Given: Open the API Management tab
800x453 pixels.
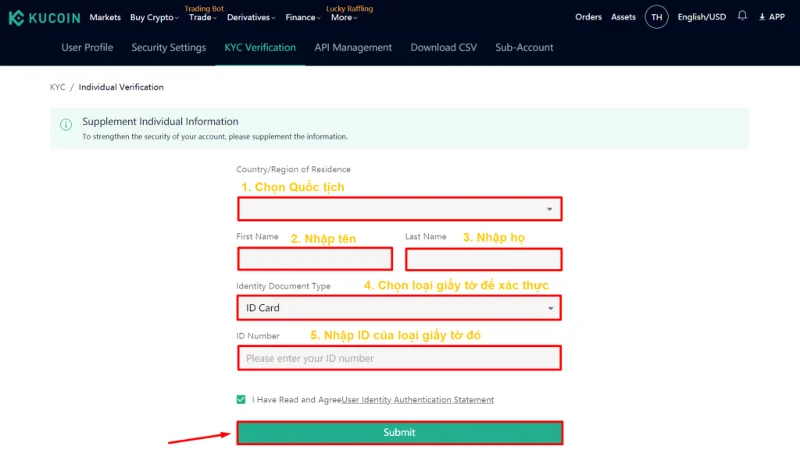Looking at the screenshot, I should (353, 47).
